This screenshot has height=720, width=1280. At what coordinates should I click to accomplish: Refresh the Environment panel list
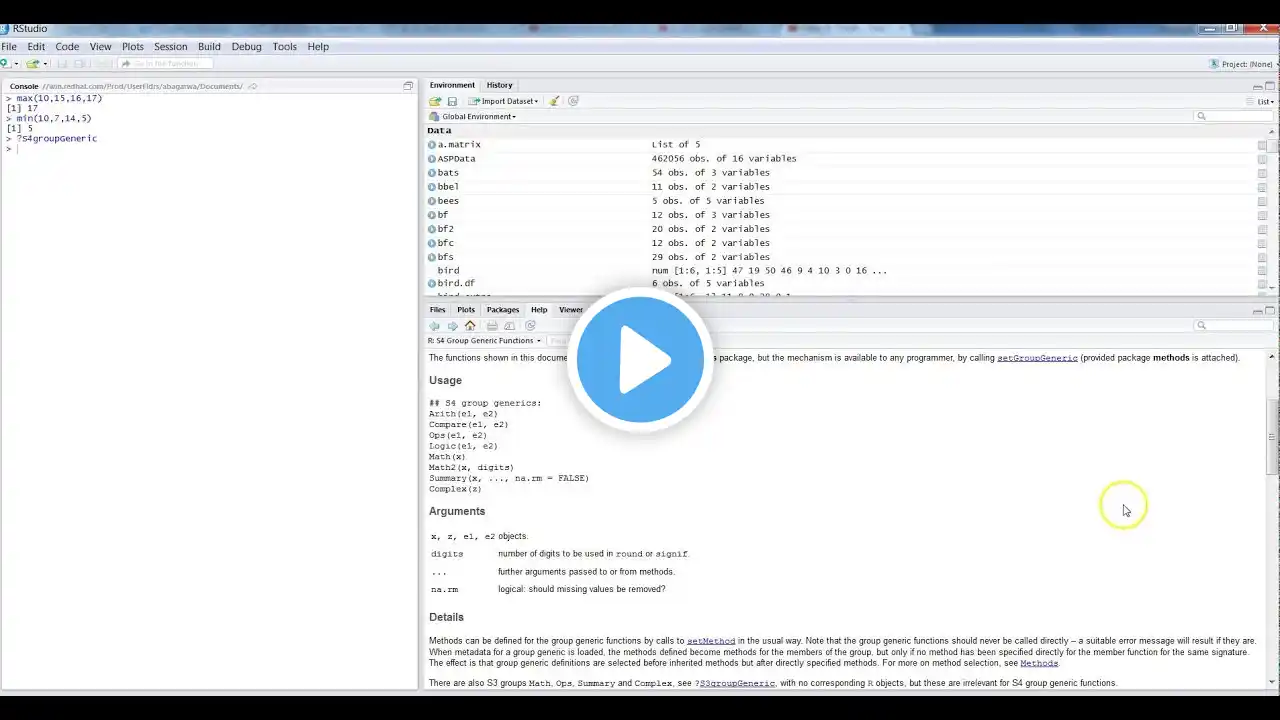[574, 101]
